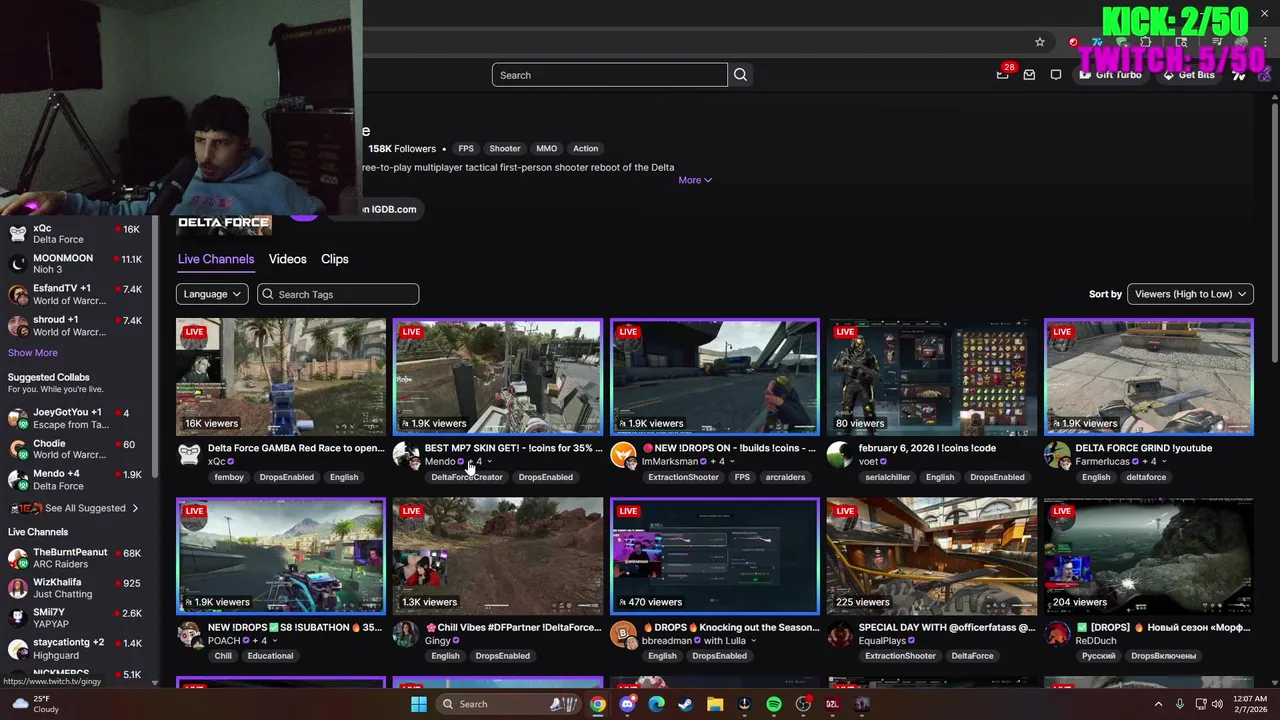1280x720 pixels.
Task: Open the Windows Start menu
Action: (x=419, y=704)
